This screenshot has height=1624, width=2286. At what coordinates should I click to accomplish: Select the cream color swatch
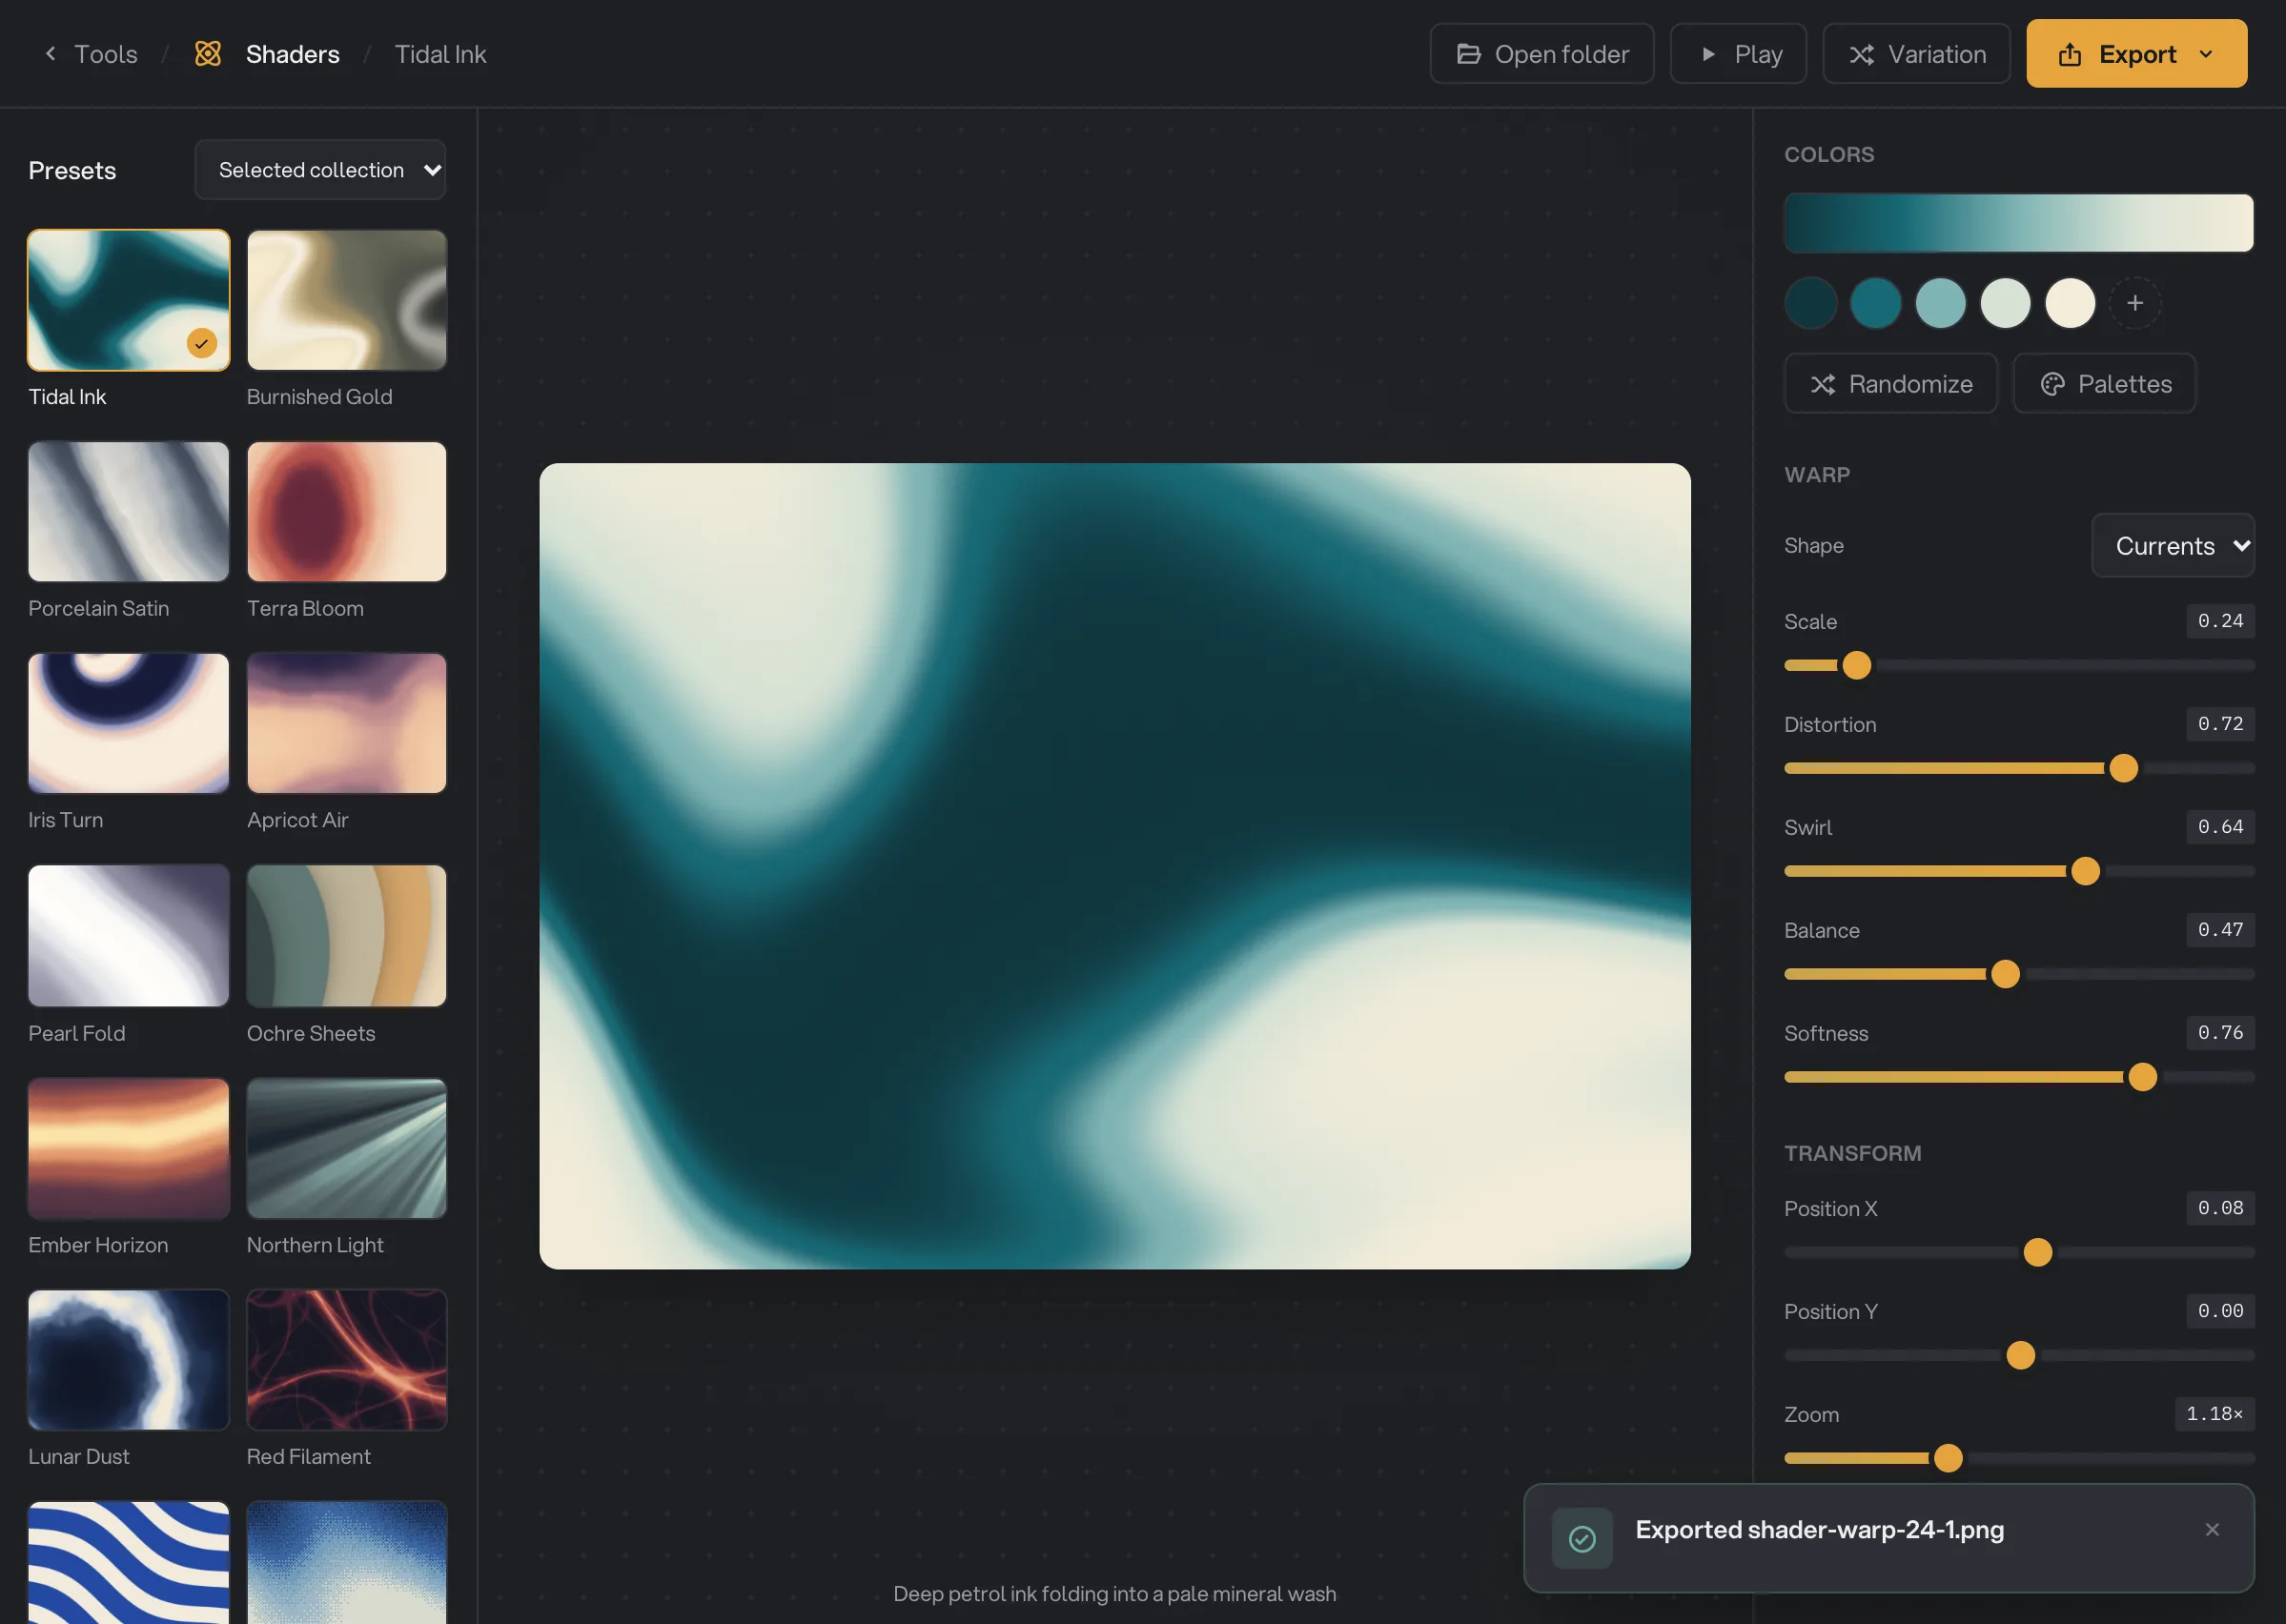(2070, 302)
